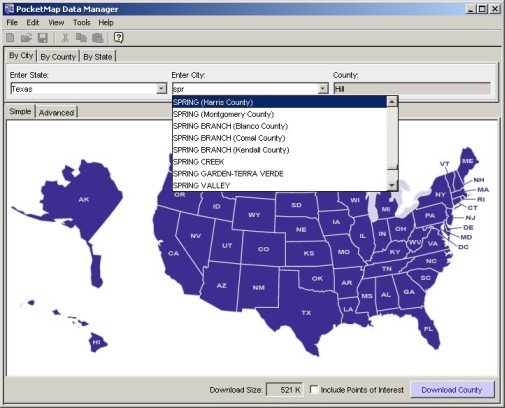Image resolution: width=505 pixels, height=408 pixels.
Task: Click Arizona (AZ) on the map
Action: pos(221,286)
